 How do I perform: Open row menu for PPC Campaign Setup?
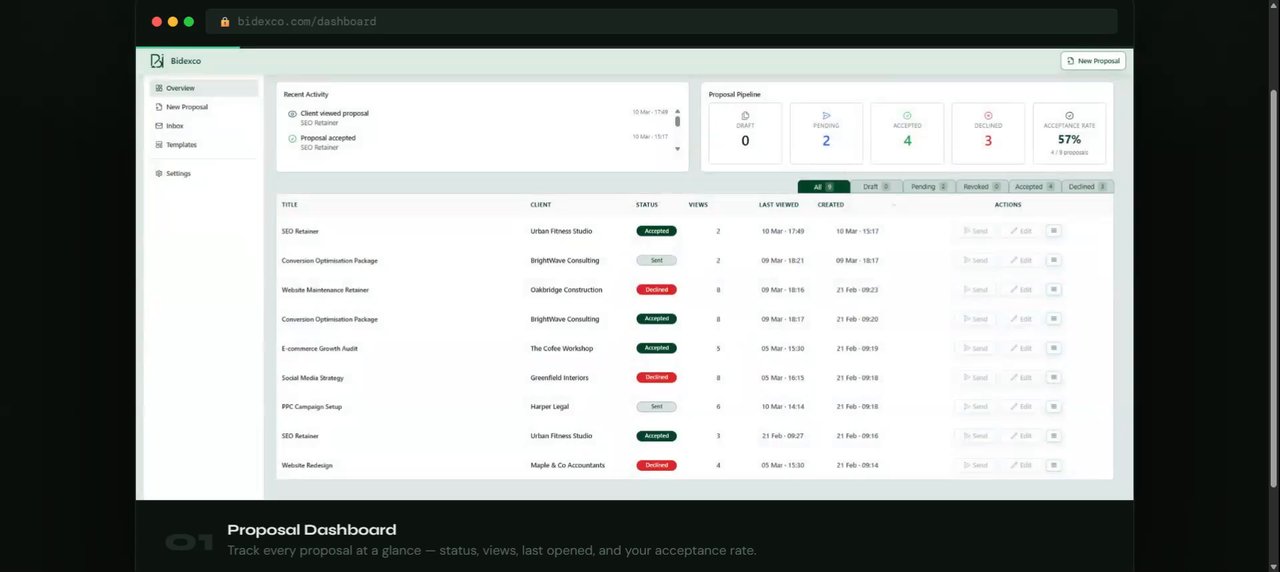[x=1053, y=407]
